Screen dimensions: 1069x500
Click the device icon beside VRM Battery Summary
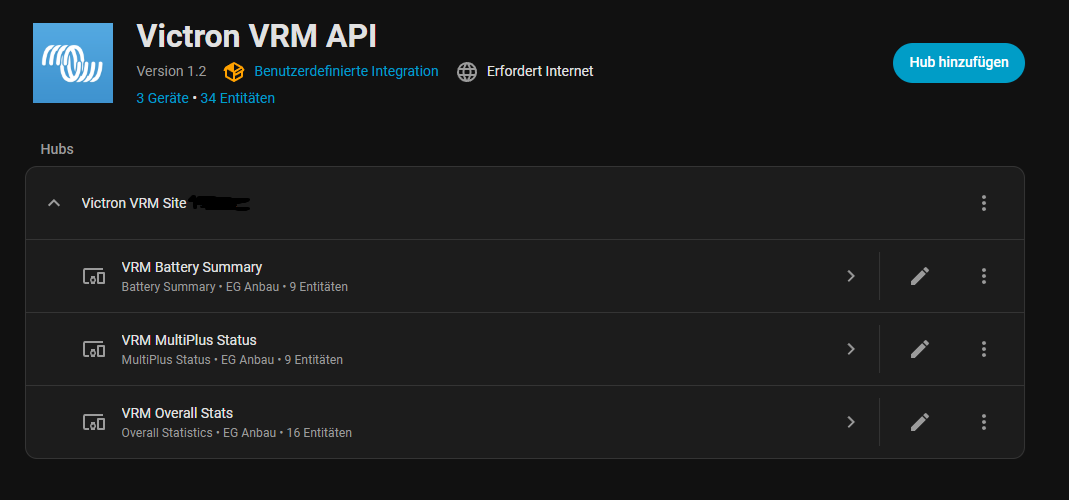pyautogui.click(x=93, y=277)
